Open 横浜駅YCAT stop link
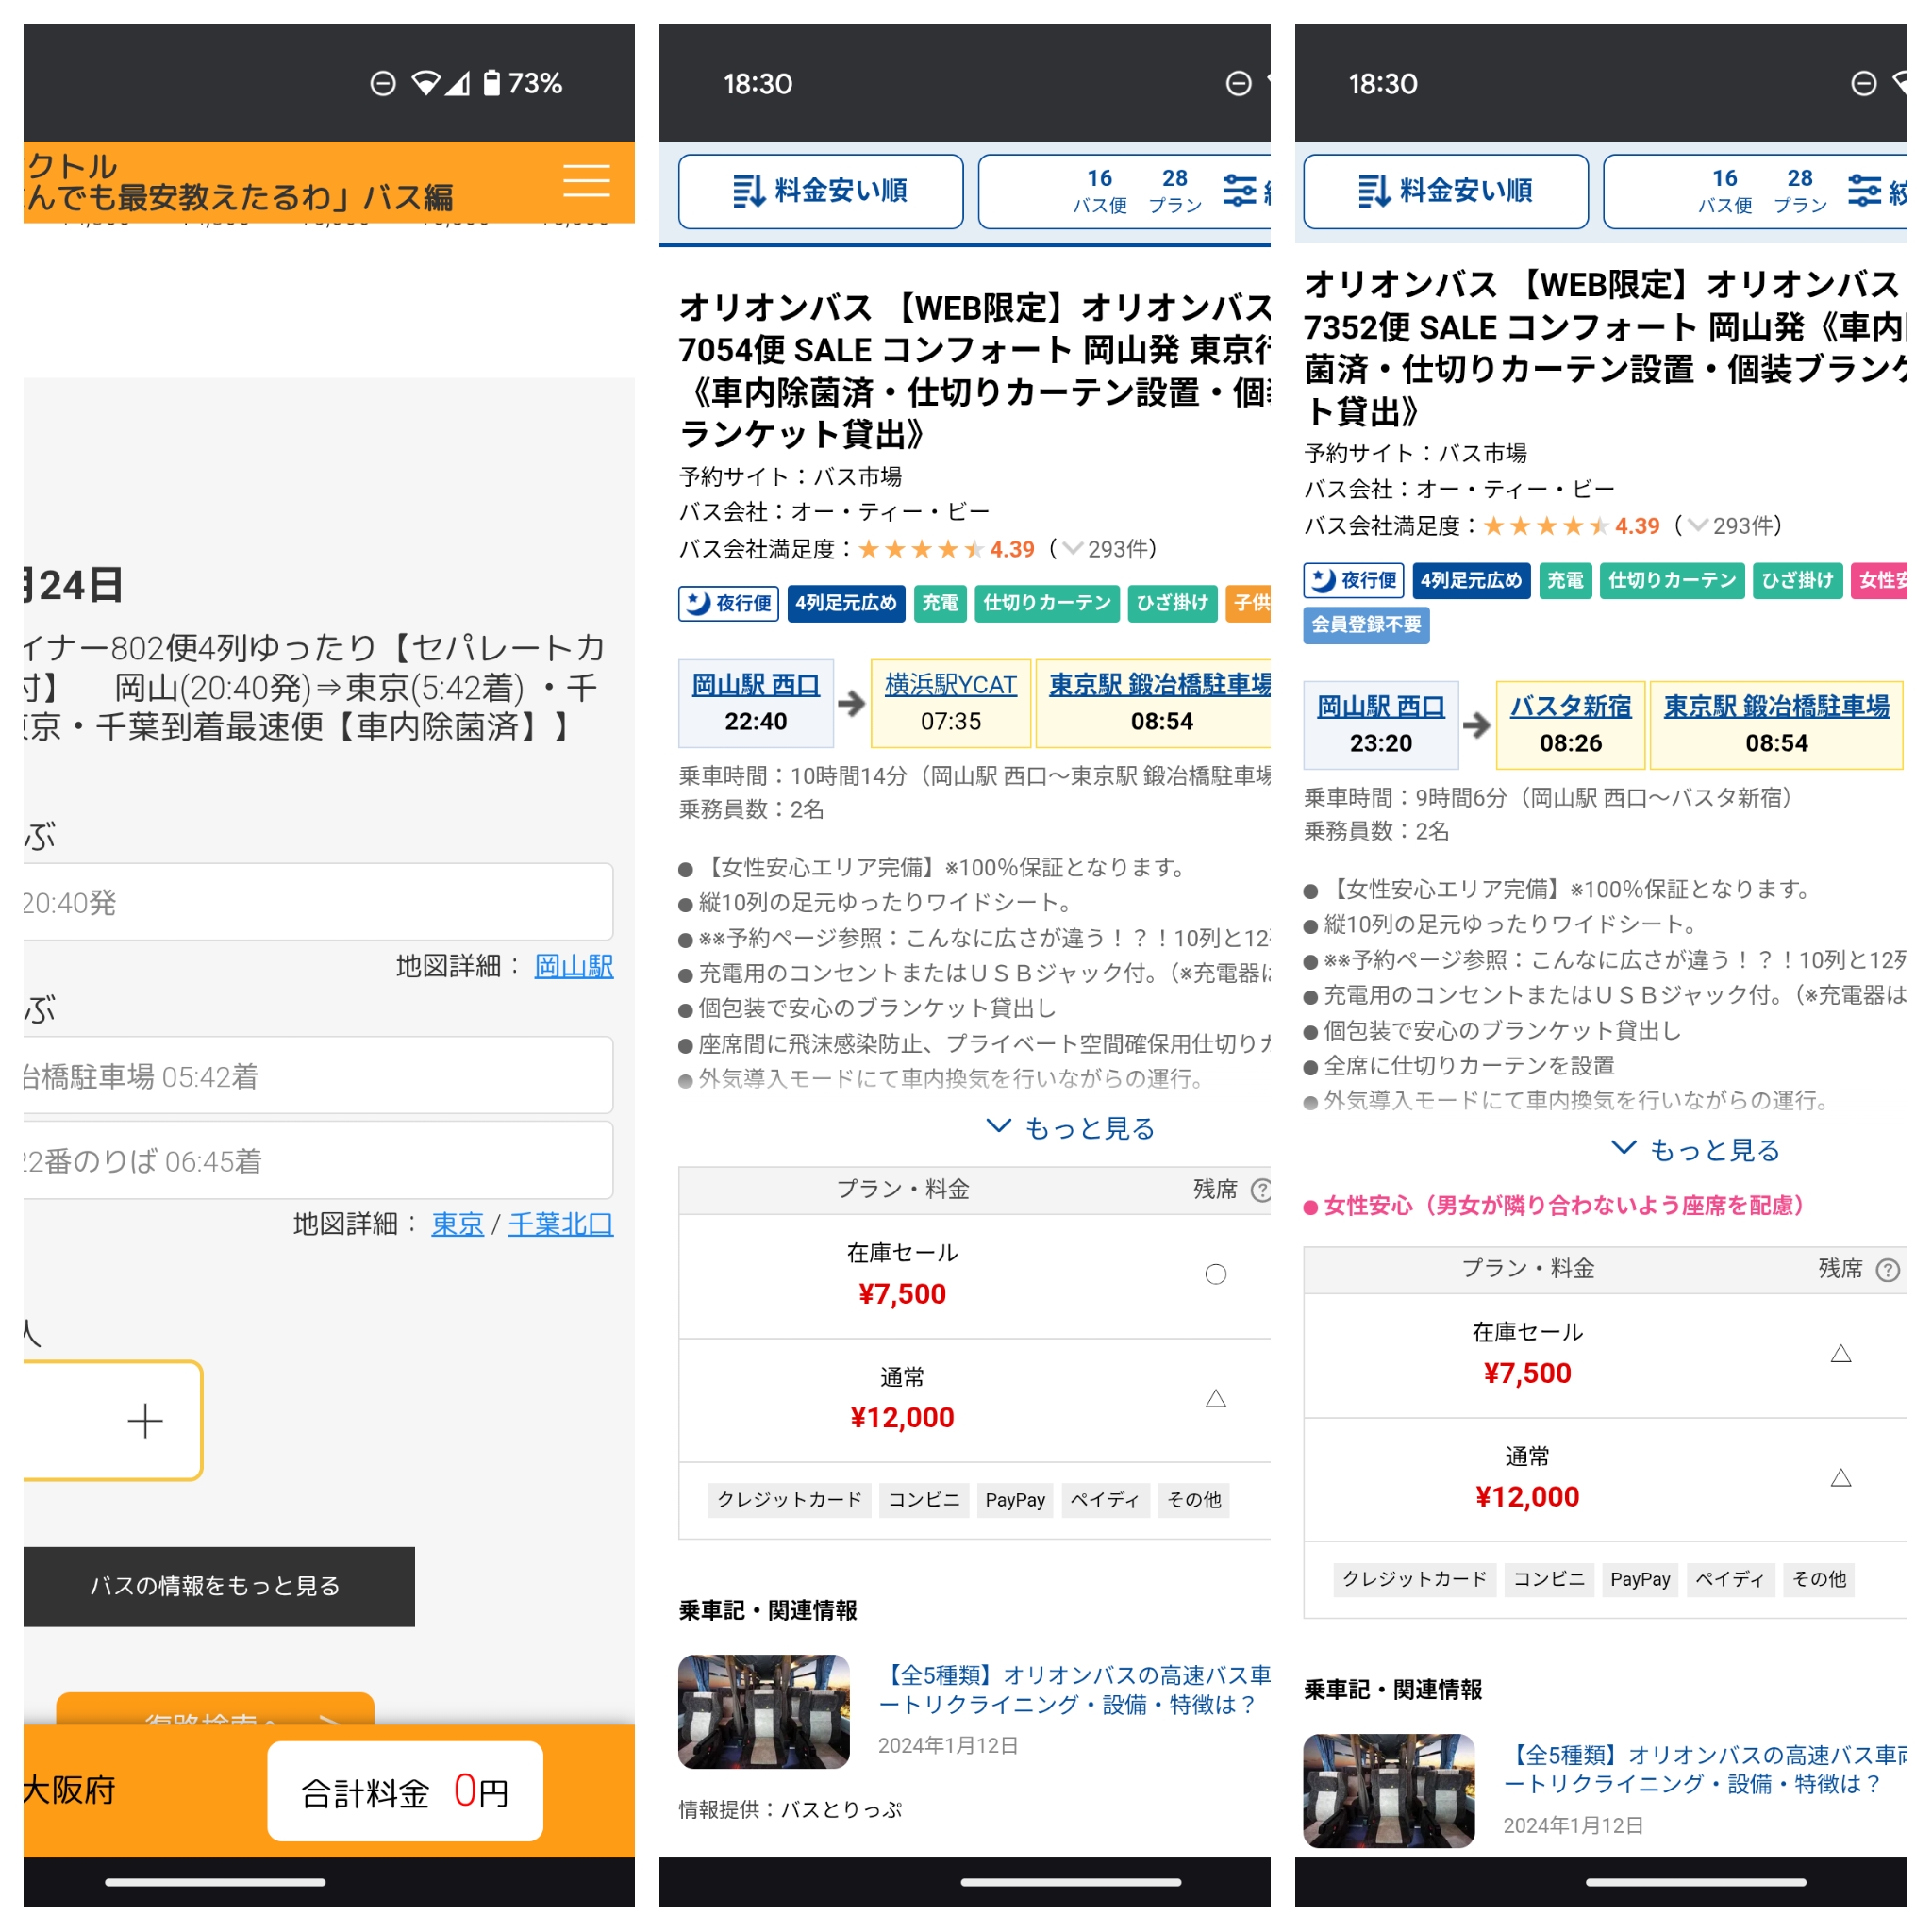The width and height of the screenshot is (1932, 1932). (951, 685)
